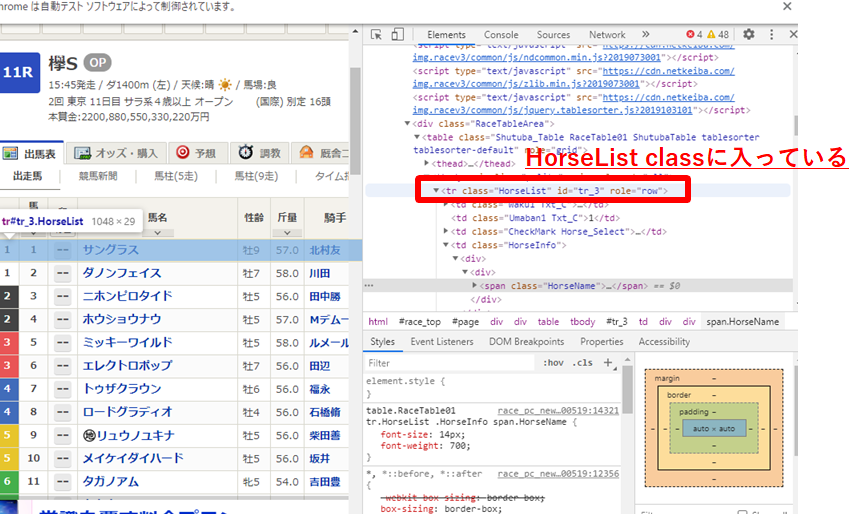864x514 pixels.
Task: Dismiss the Chrome automation infobar
Action: 787,7
